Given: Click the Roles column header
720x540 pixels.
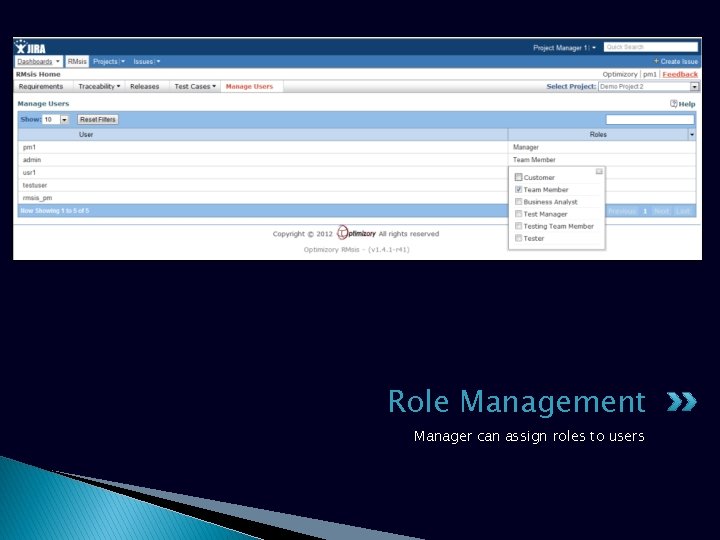Looking at the screenshot, I should (598, 135).
